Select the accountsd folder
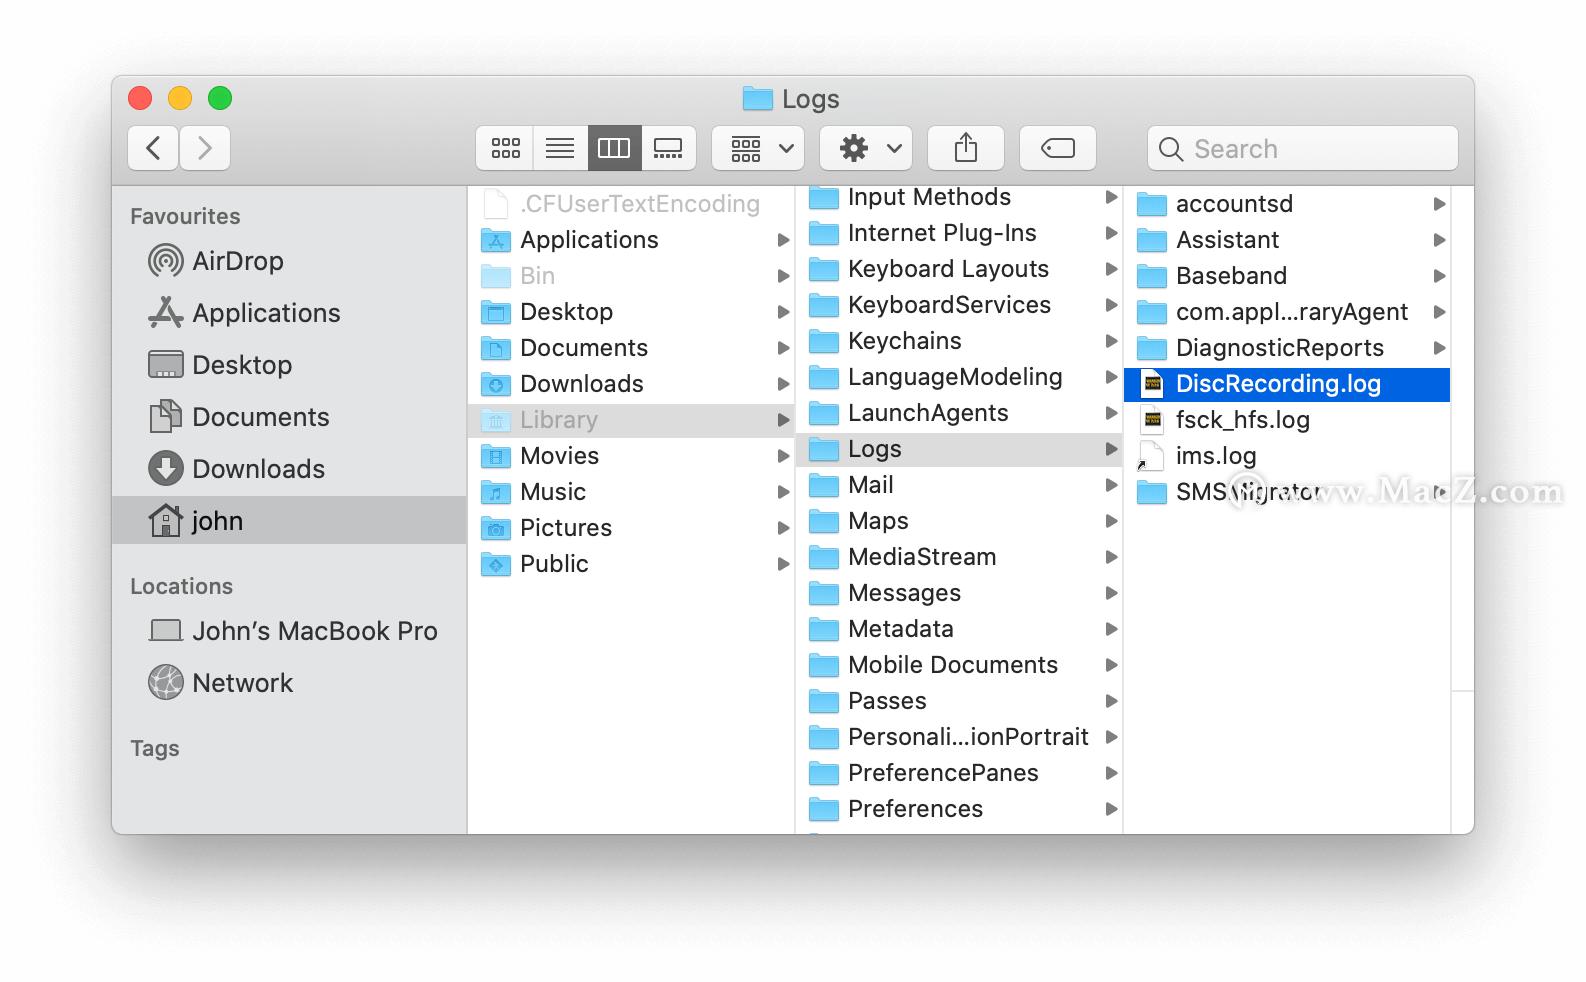The image size is (1586, 982). pos(1287,204)
